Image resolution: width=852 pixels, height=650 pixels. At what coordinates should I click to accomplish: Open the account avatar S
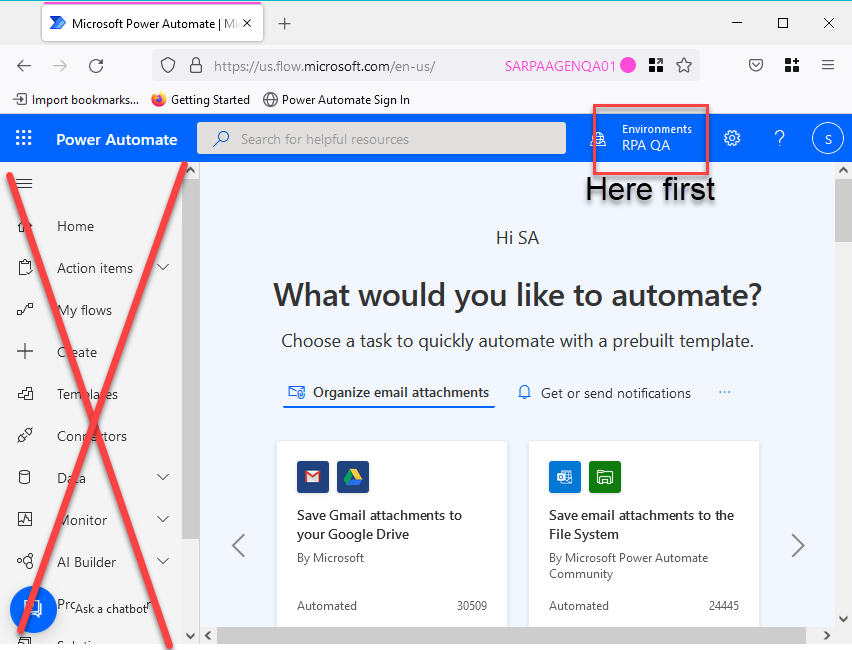828,138
